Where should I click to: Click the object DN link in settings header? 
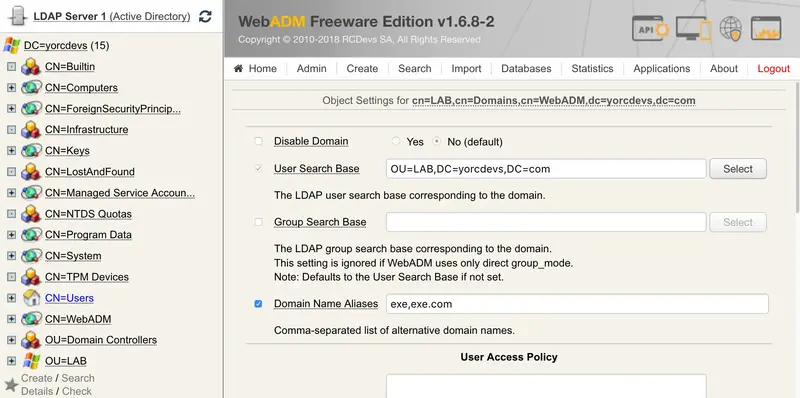554,101
